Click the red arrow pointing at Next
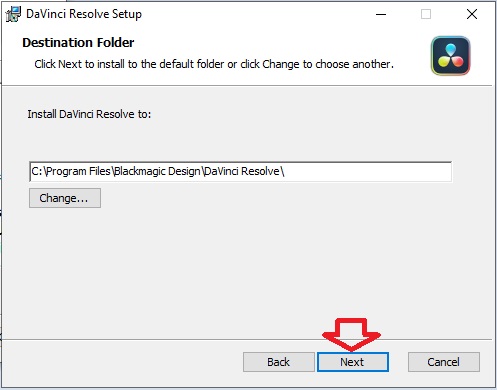 (351, 334)
